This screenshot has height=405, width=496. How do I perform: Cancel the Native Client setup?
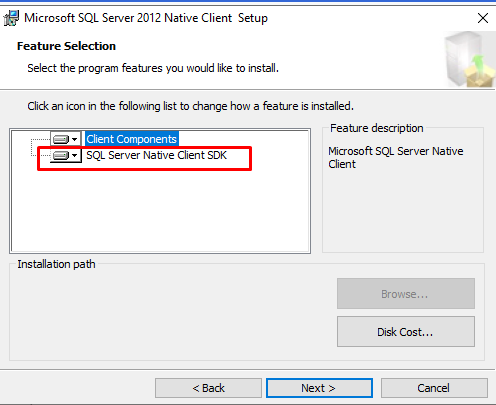tap(434, 388)
